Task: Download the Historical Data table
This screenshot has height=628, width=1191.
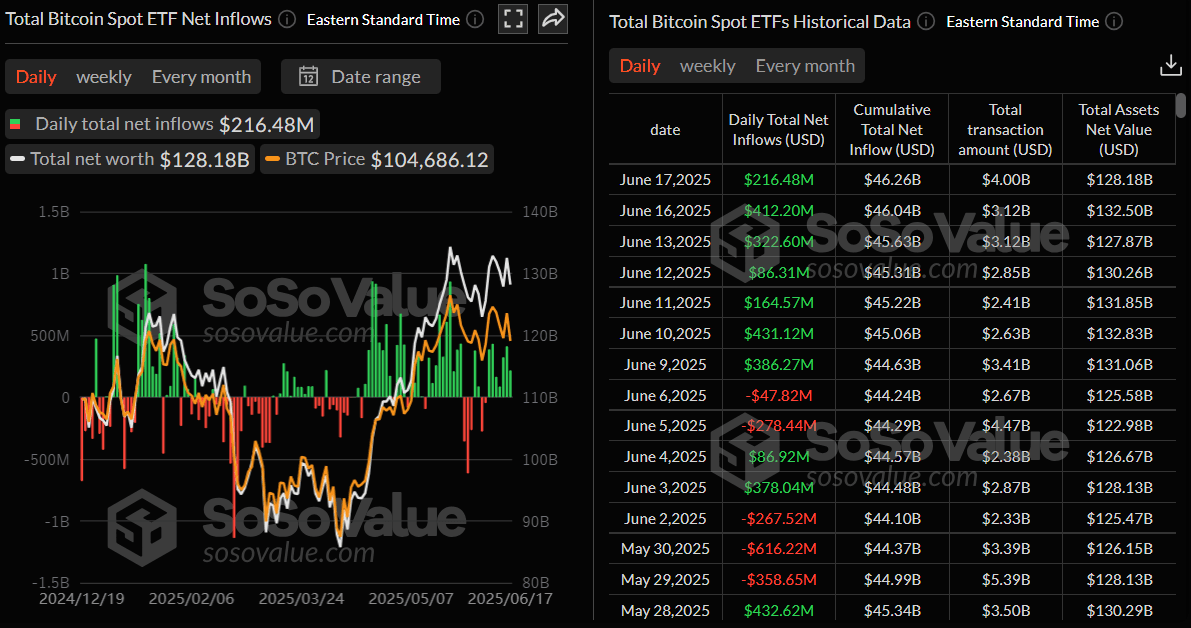Action: pyautogui.click(x=1170, y=64)
